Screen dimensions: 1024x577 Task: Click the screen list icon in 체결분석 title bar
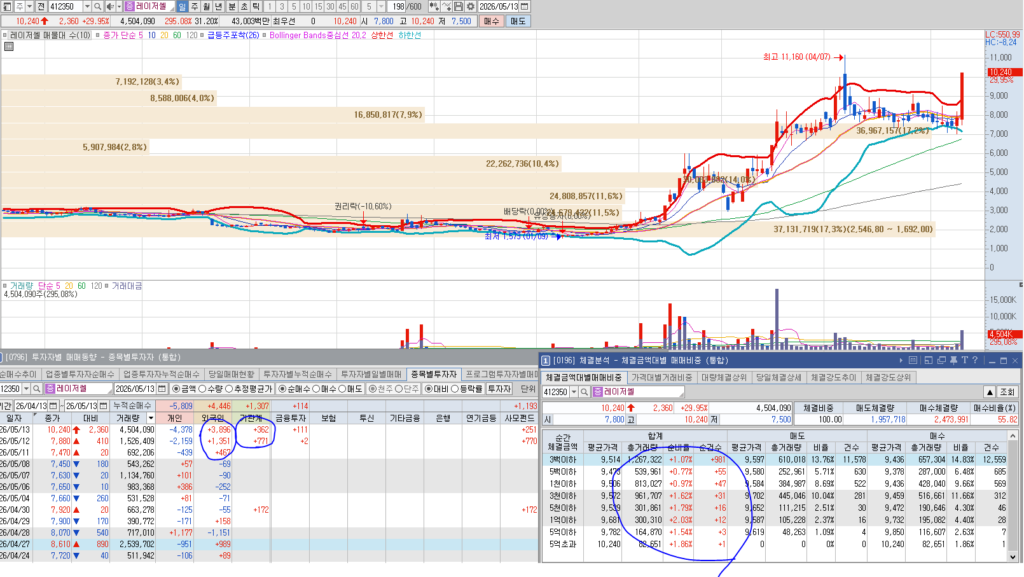click(913, 360)
